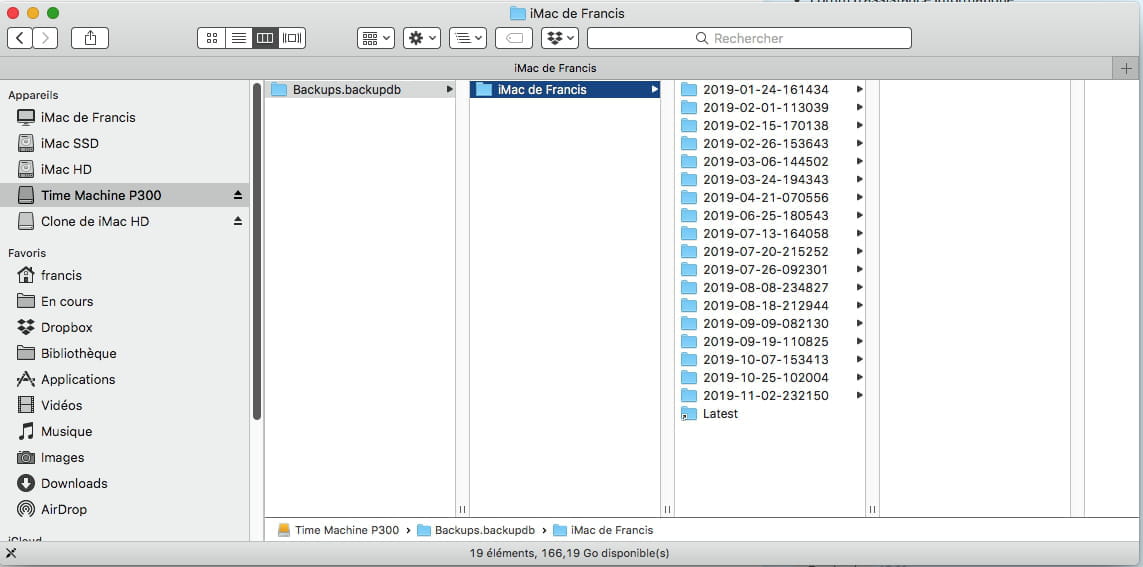Image resolution: width=1143 pixels, height=567 pixels.
Task: Click the first column's width handle
Action: pos(462,509)
